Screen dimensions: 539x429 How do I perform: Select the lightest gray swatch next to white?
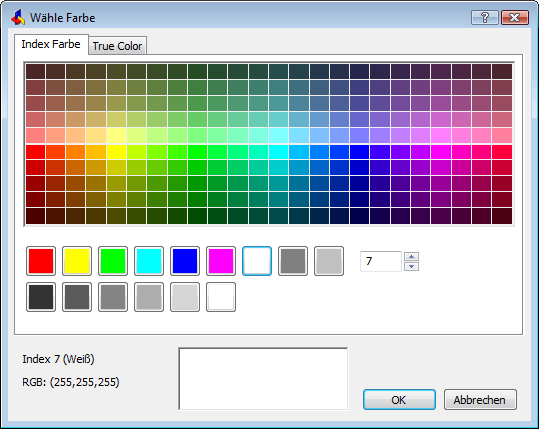coord(185,297)
